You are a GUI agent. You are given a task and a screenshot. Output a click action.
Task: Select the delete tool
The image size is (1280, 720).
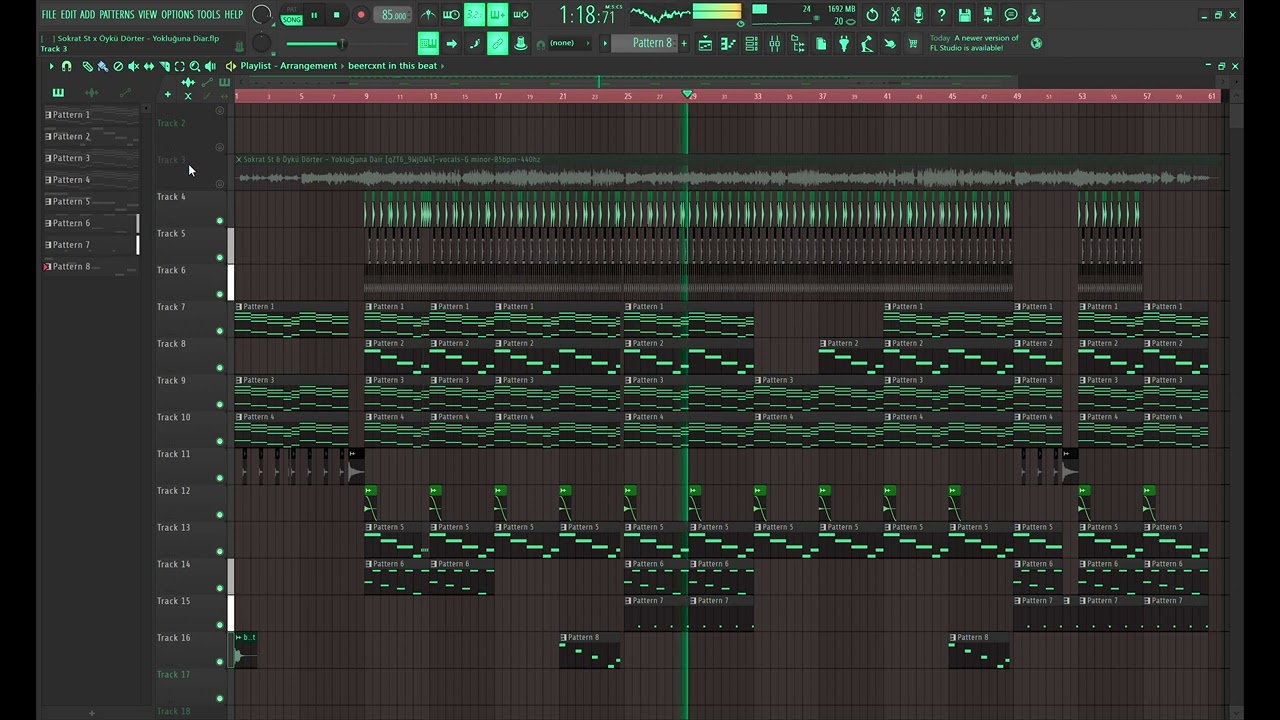click(x=118, y=66)
